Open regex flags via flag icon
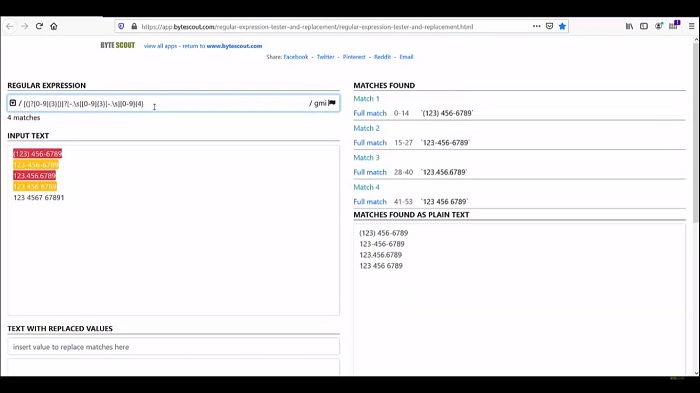Viewport: 700px width, 393px height. [332, 103]
